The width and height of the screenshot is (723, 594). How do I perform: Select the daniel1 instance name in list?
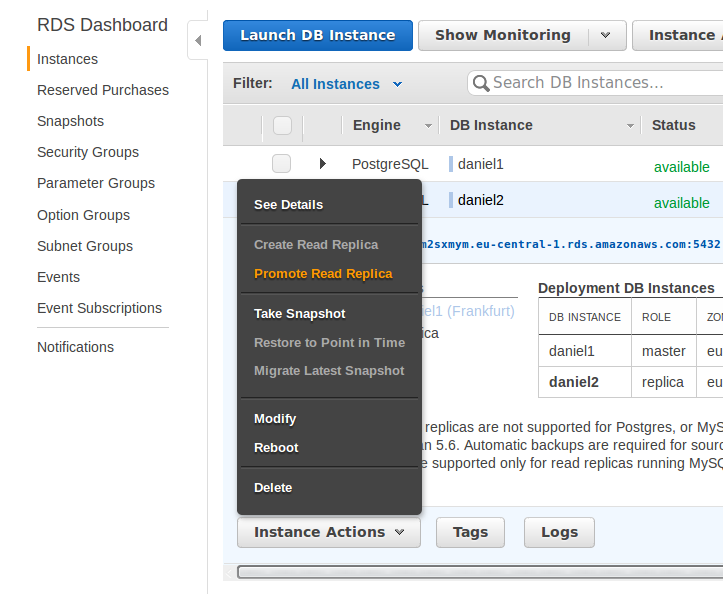tap(480, 164)
